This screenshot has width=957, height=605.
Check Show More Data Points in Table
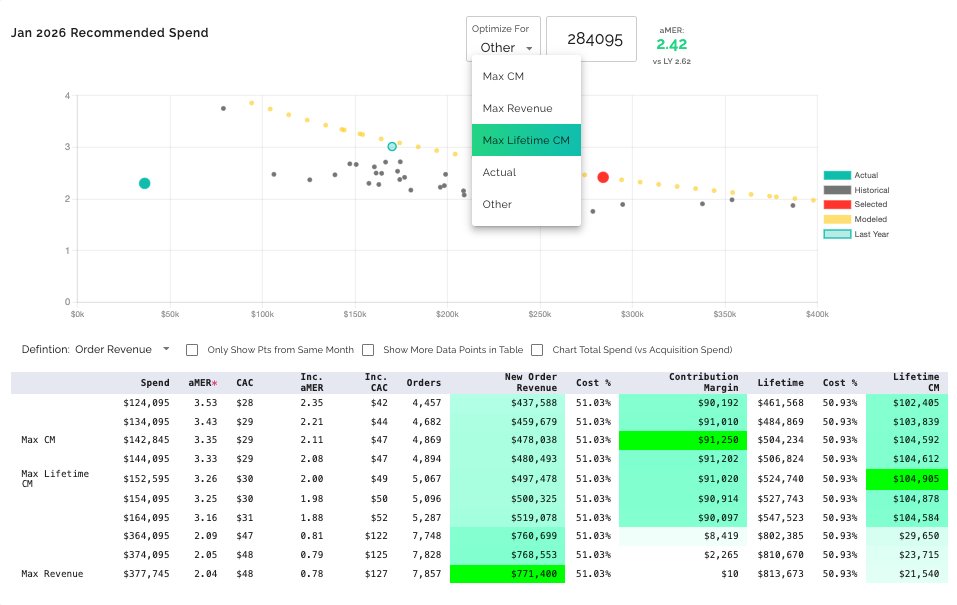(x=368, y=350)
